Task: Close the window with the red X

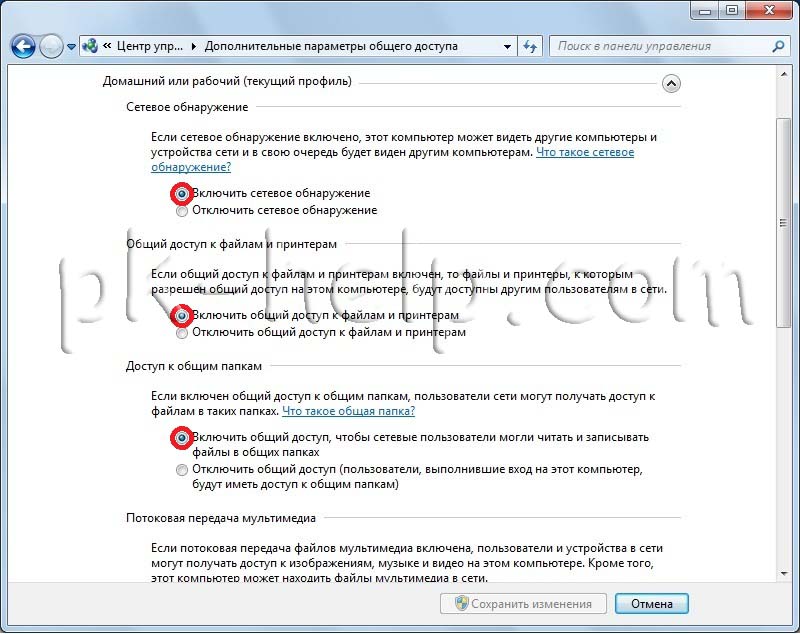Action: point(770,11)
